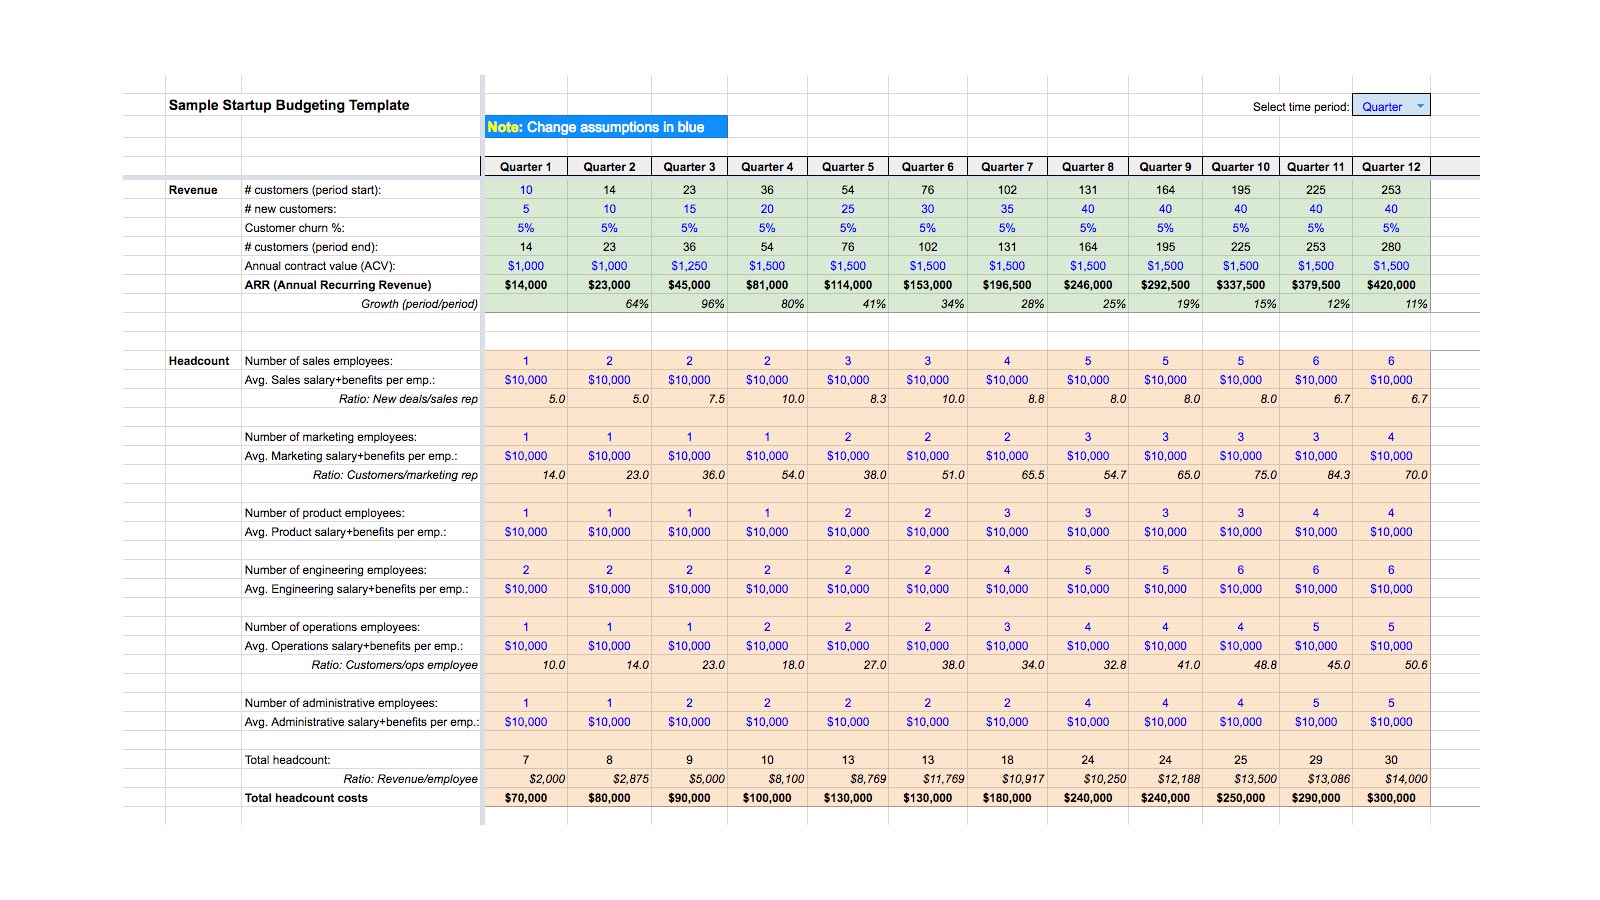Viewport: 1600px width, 900px height.
Task: Click 'Ratio: Customers/marketing rep' label
Action: click(395, 475)
